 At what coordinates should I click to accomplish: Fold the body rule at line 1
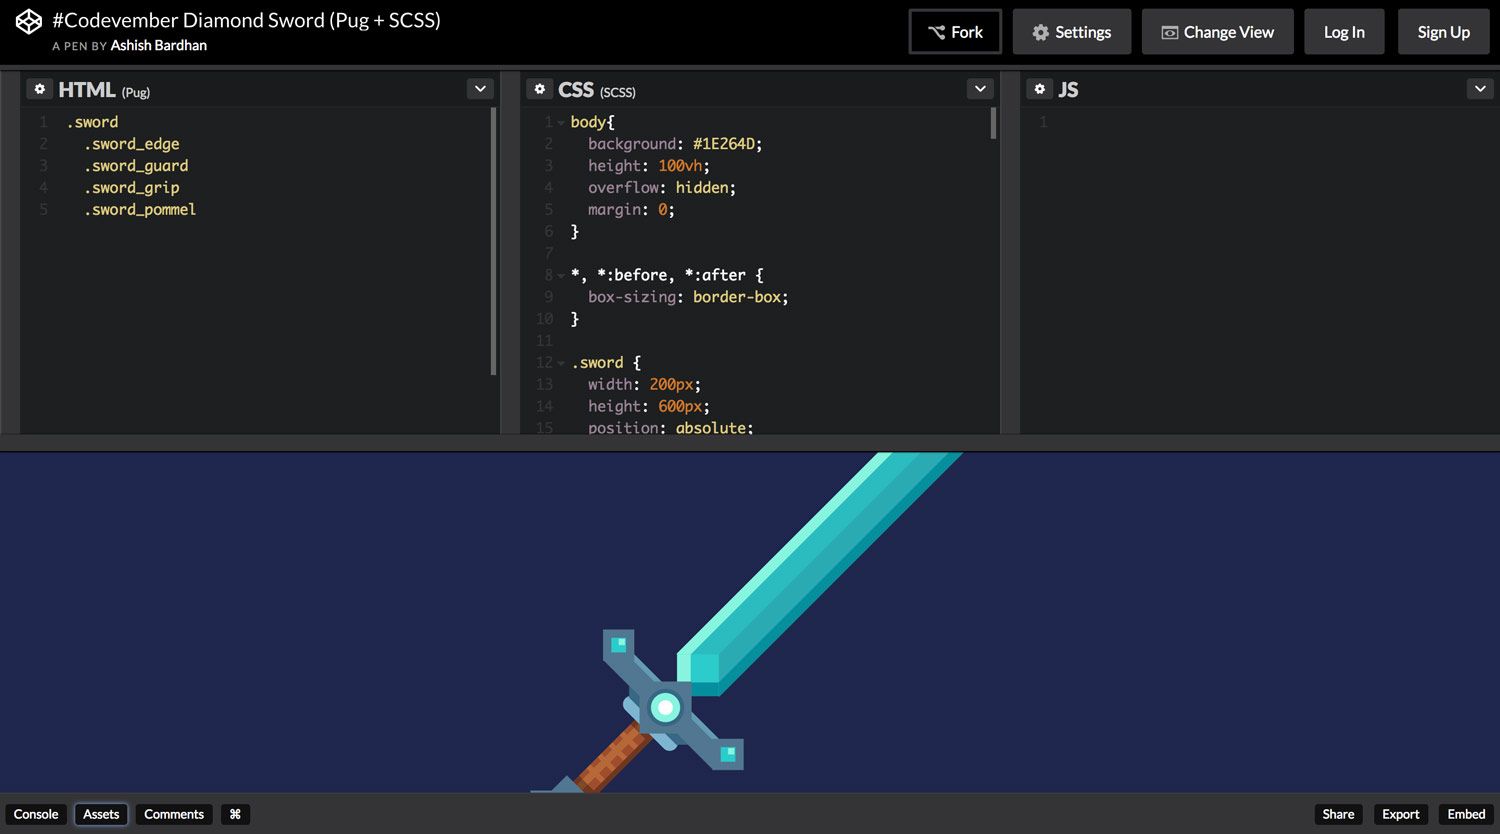(x=561, y=122)
